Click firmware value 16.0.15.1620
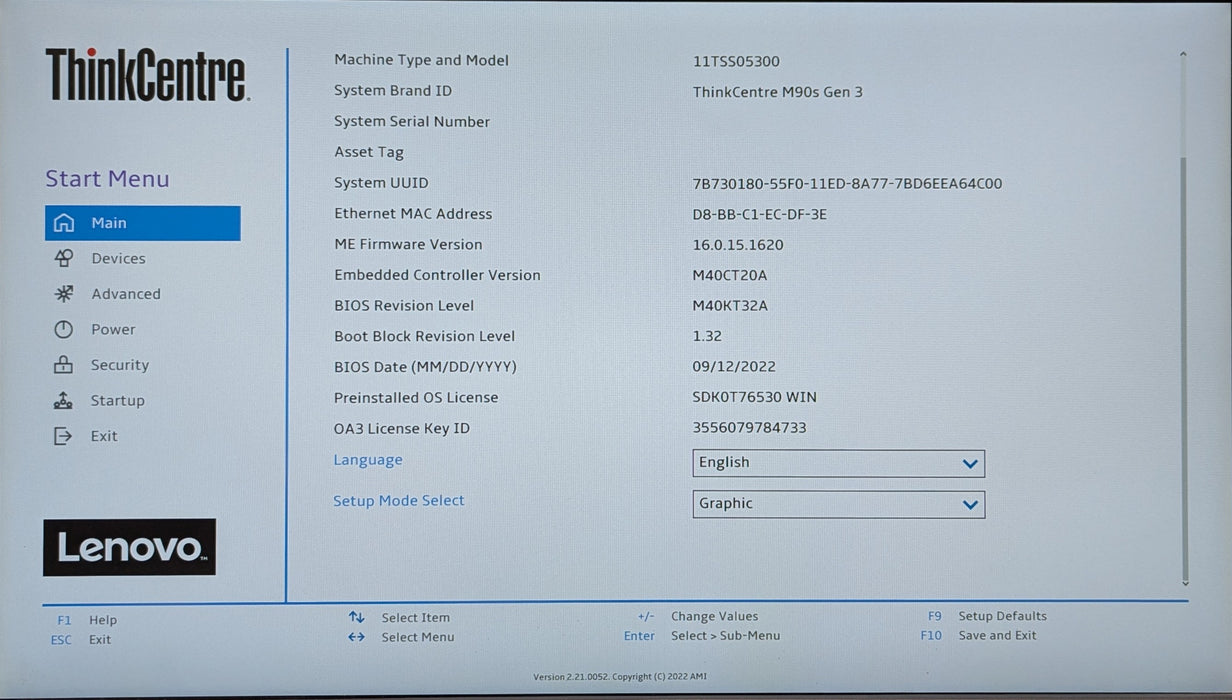This screenshot has width=1232, height=700. (x=738, y=245)
